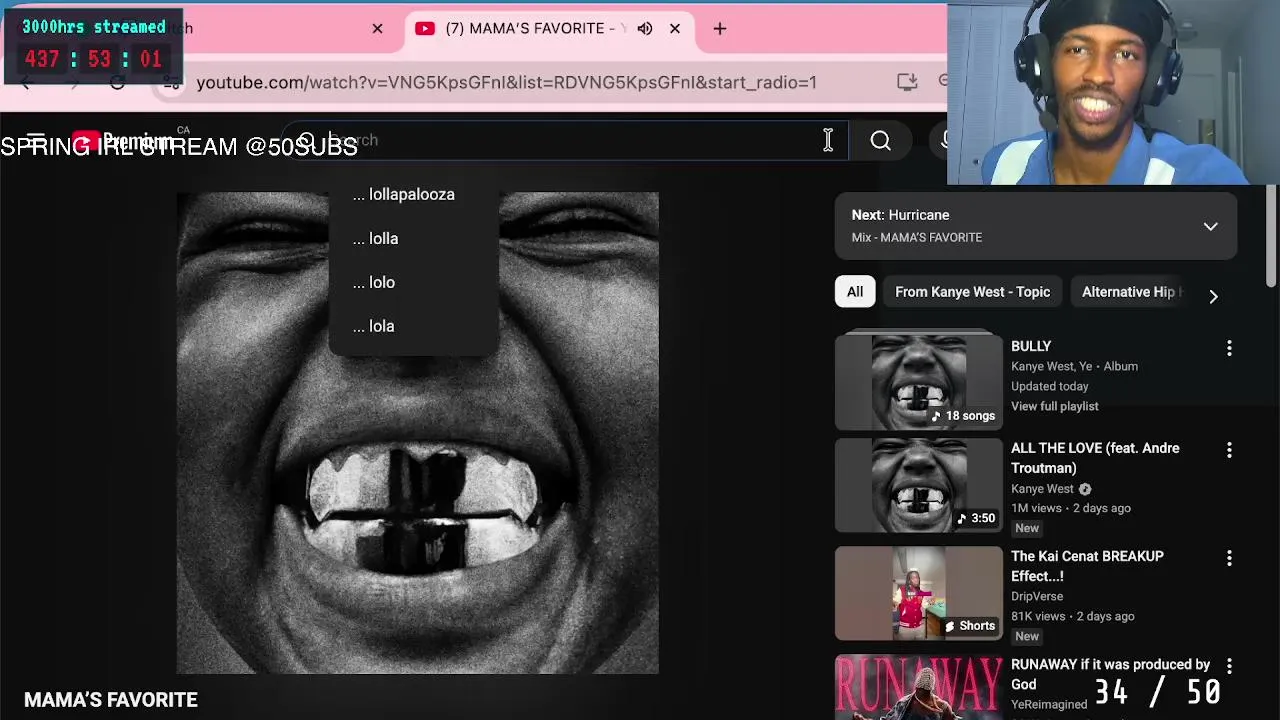Screen dimensions: 1280x720
Task: Open The Kai Cenat BREAKUP Effect Shorts thumbnail
Action: 918,593
